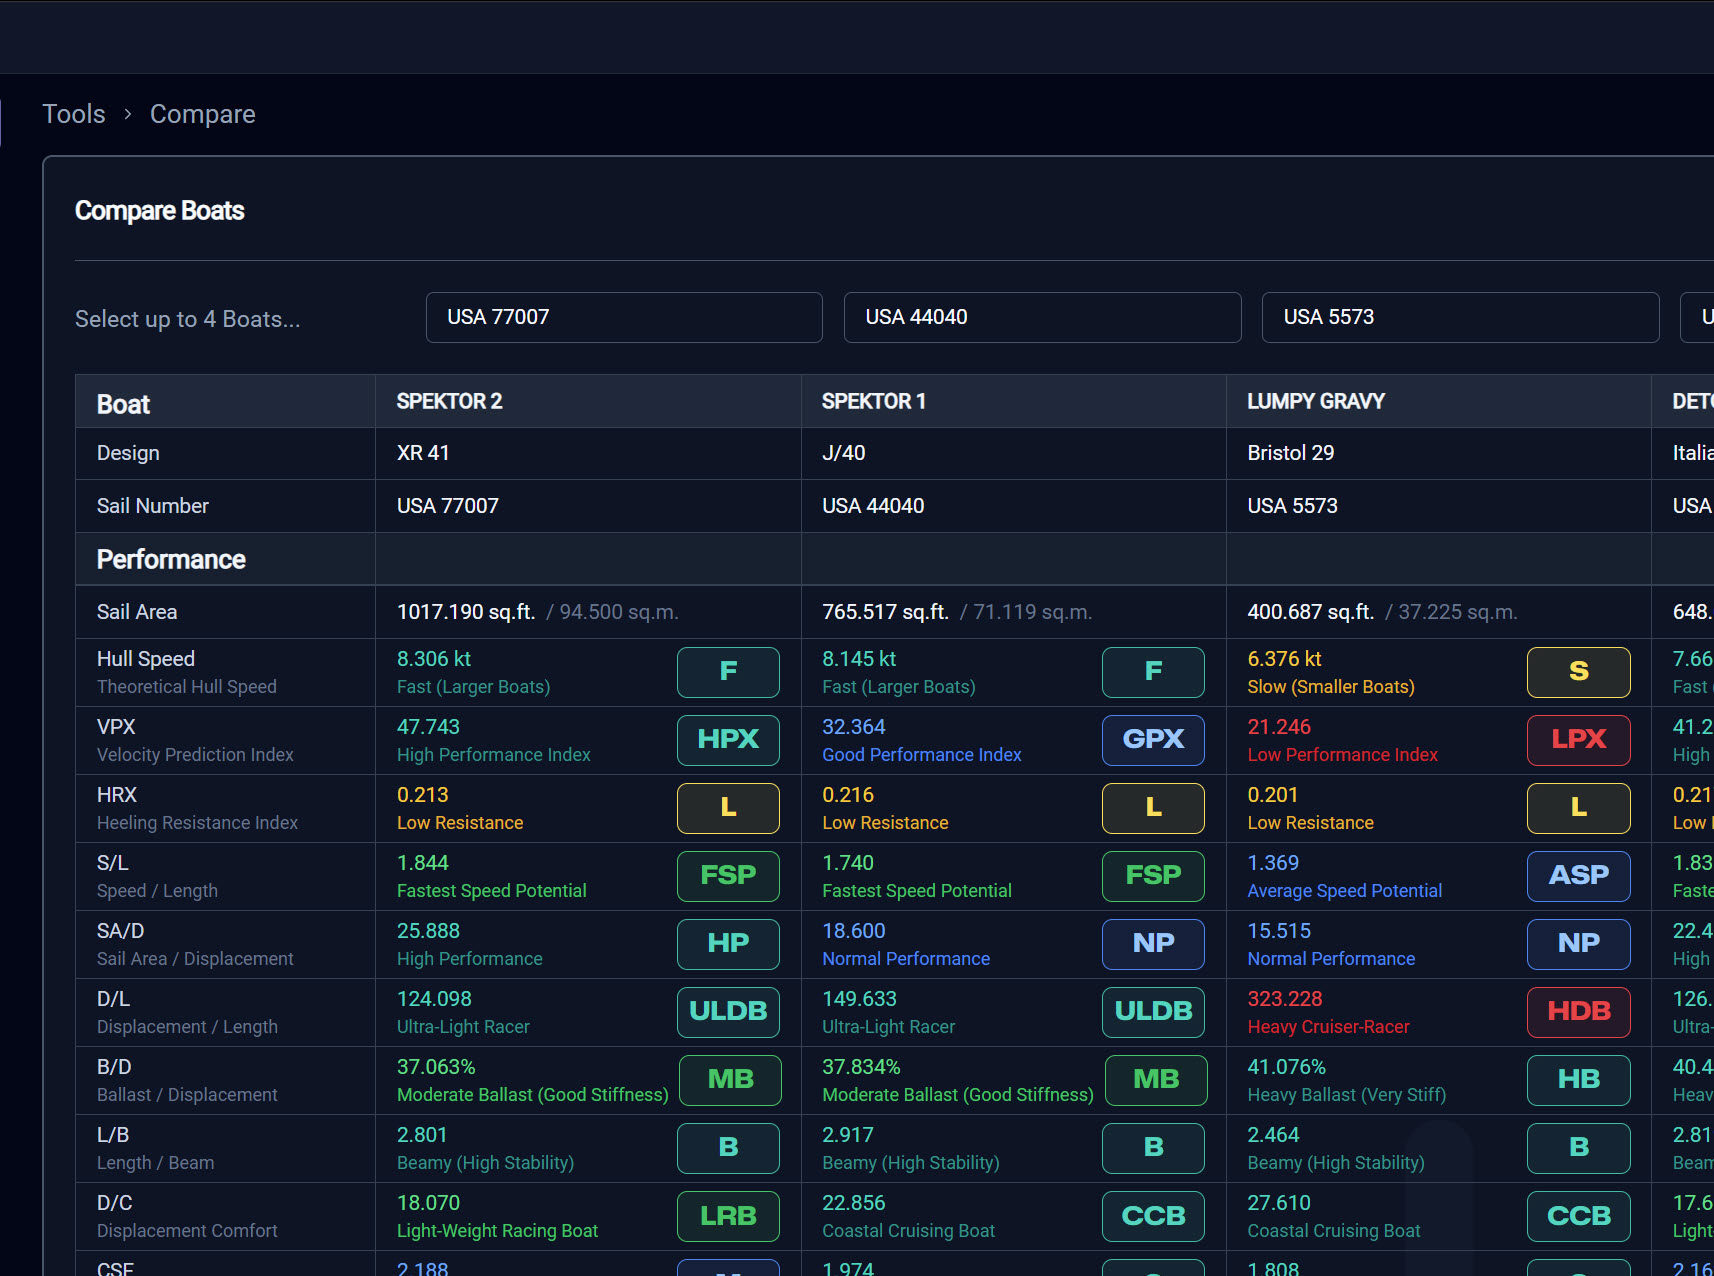This screenshot has width=1714, height=1276.
Task: Click the HB ballast badge for Lumpy Gravy
Action: pos(1578,1080)
